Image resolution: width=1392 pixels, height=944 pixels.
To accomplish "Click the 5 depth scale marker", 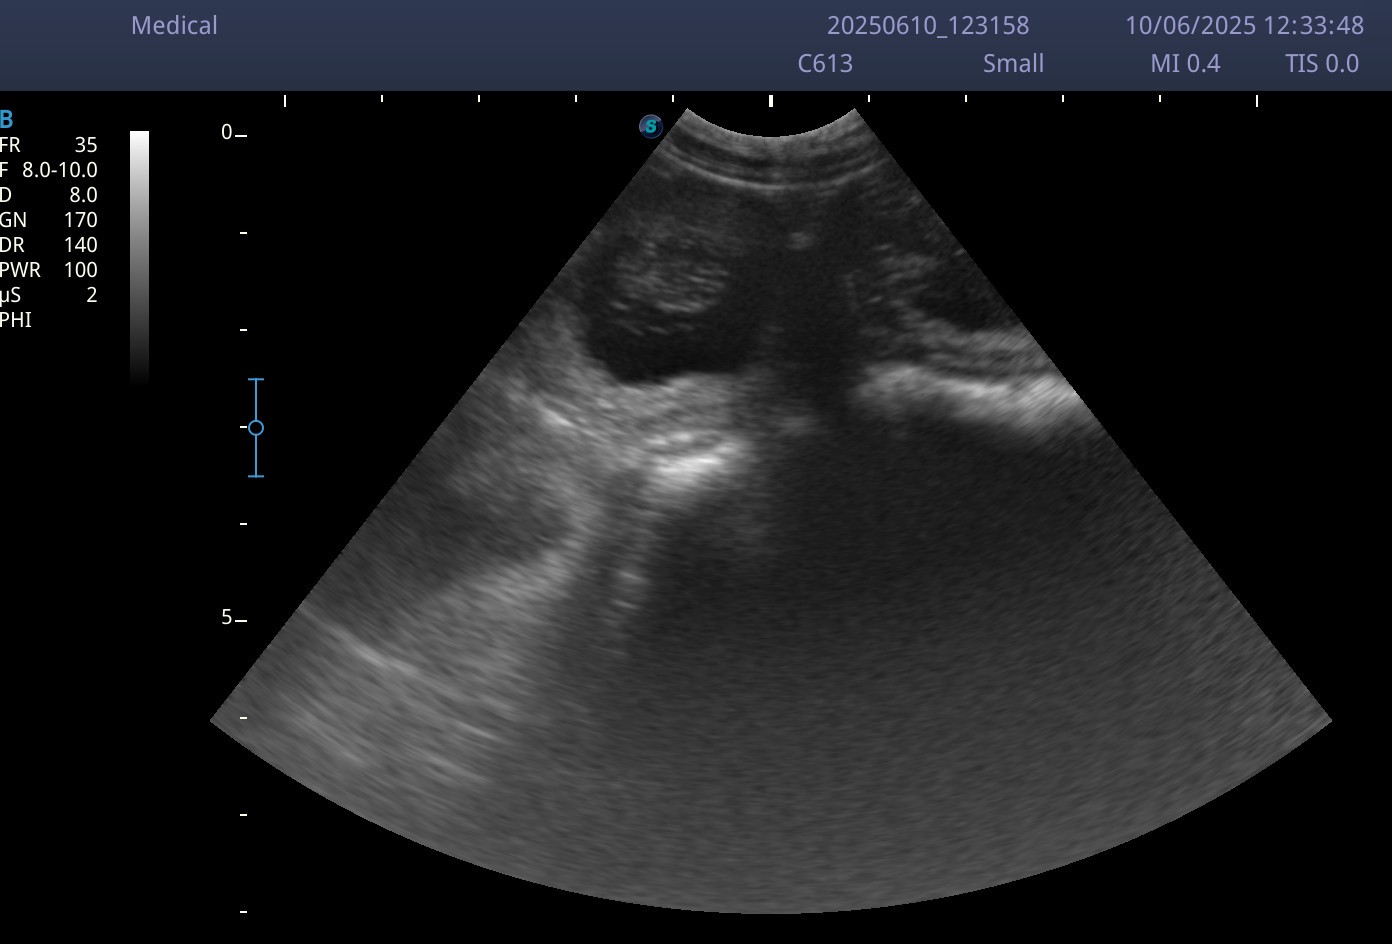I will [227, 618].
